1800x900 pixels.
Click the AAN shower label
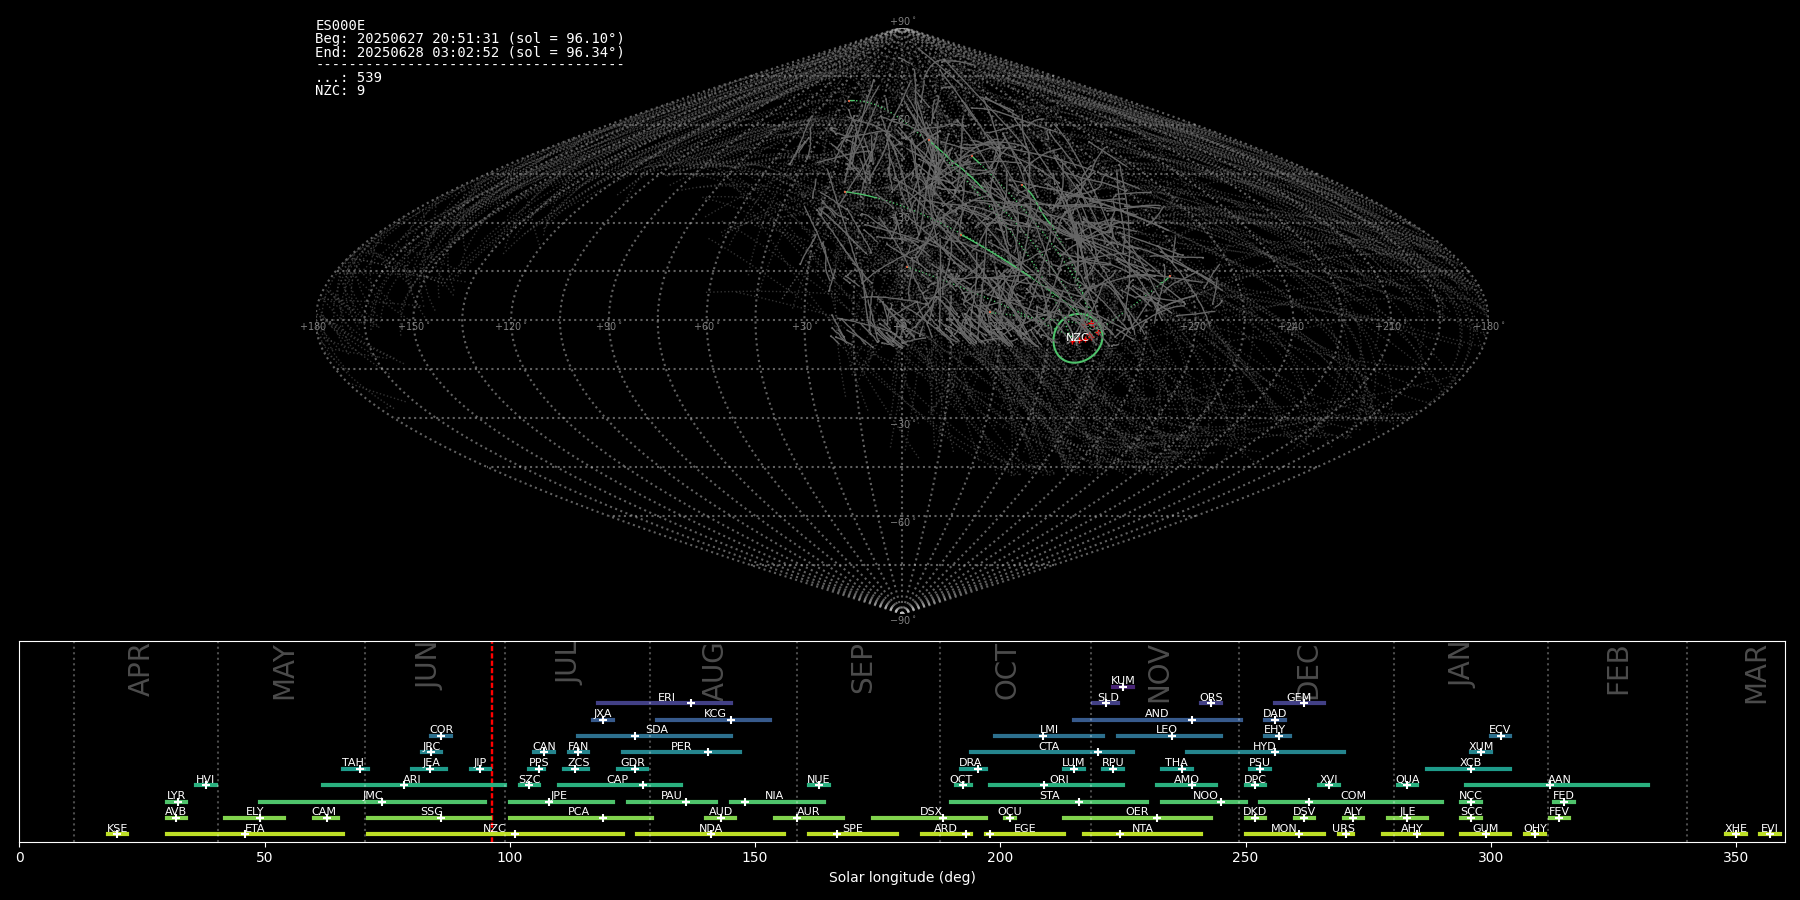click(x=1560, y=780)
